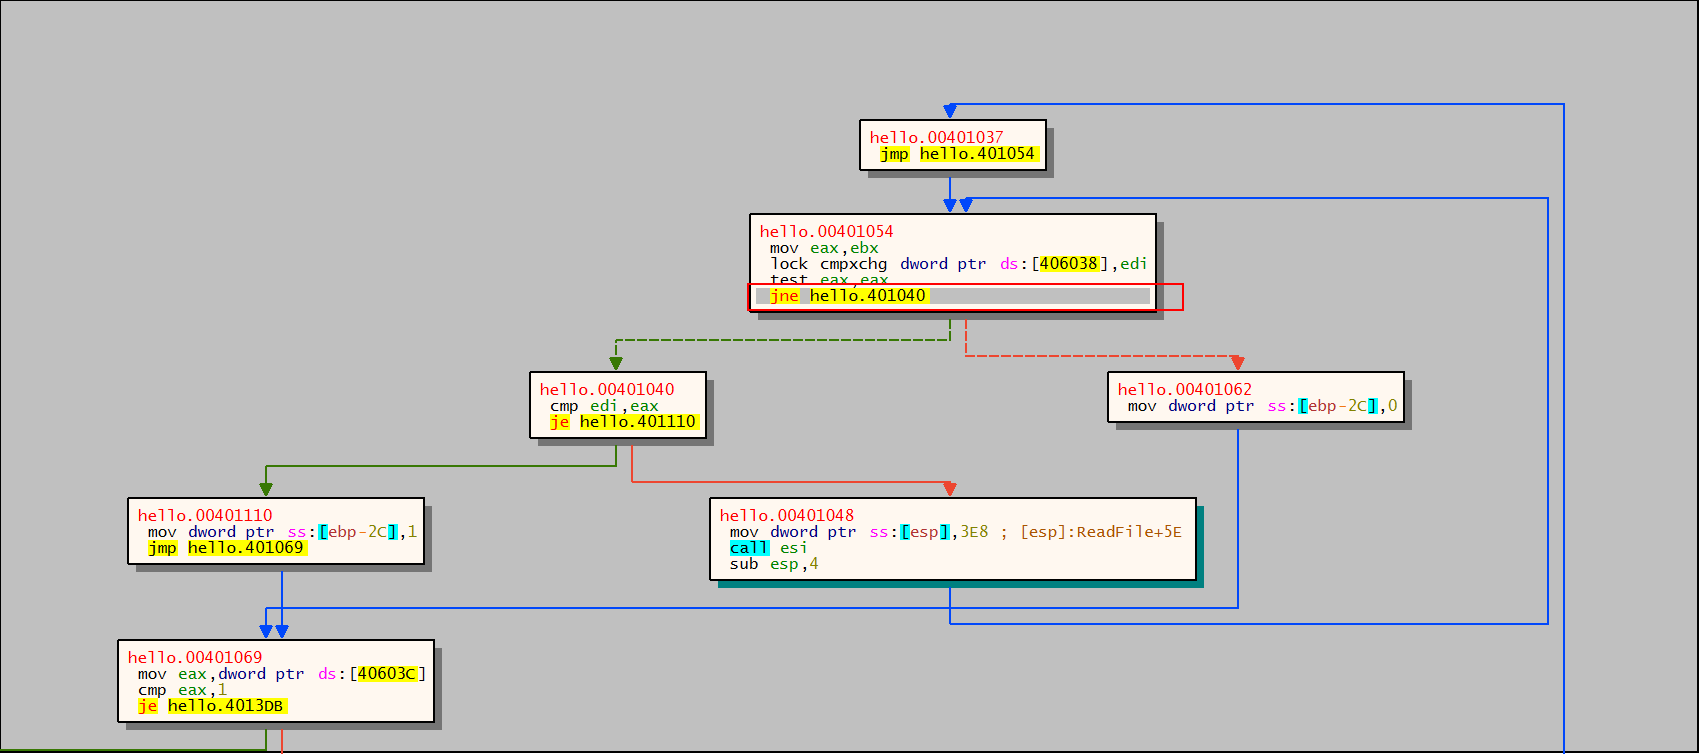Select the je hello.401110 jump line
The width and height of the screenshot is (1700, 754).
(x=624, y=422)
